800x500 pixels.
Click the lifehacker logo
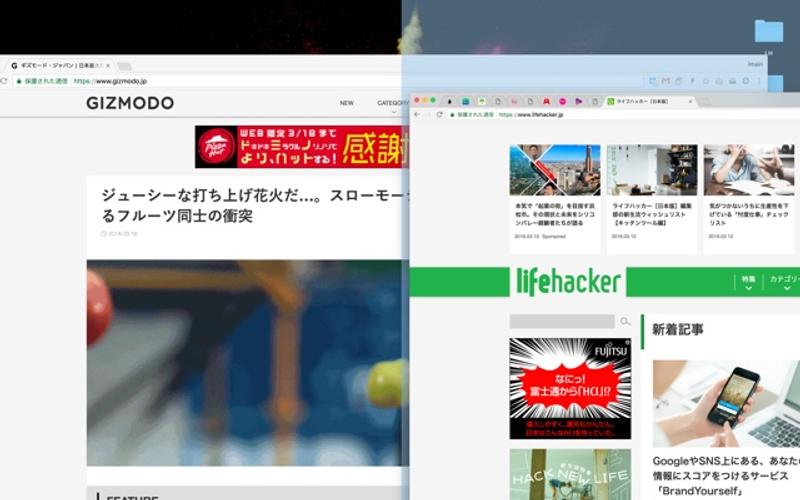(568, 282)
